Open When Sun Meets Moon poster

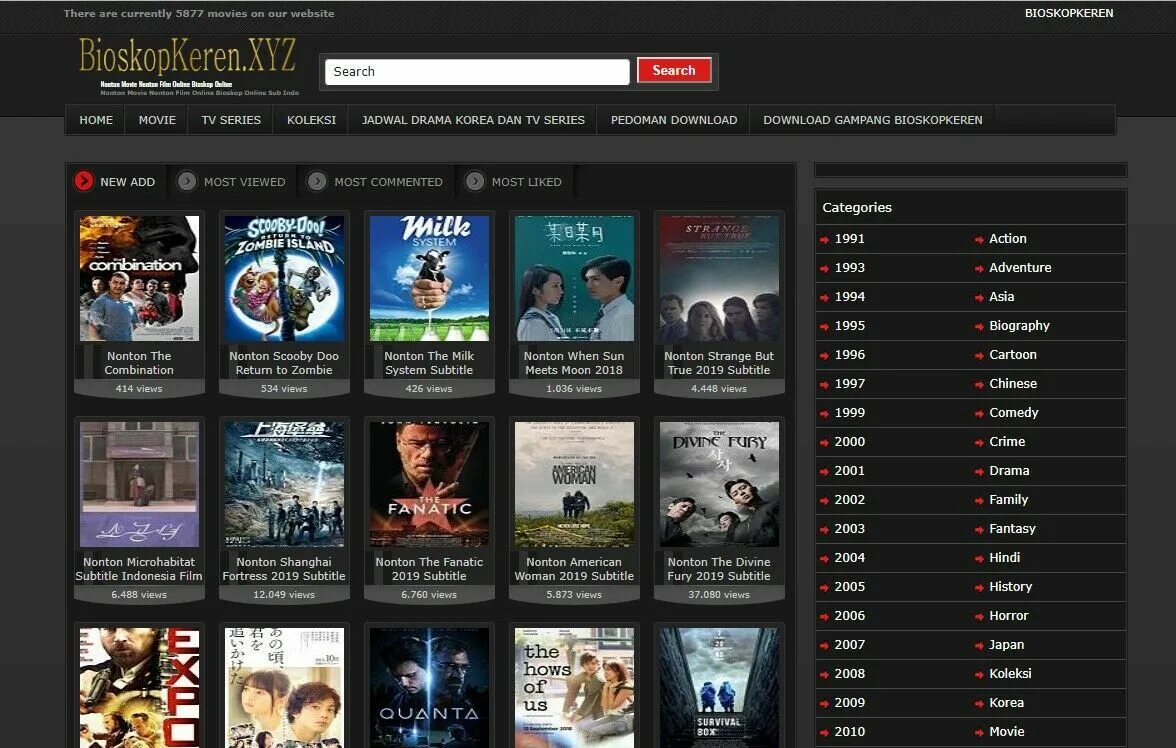pos(574,278)
